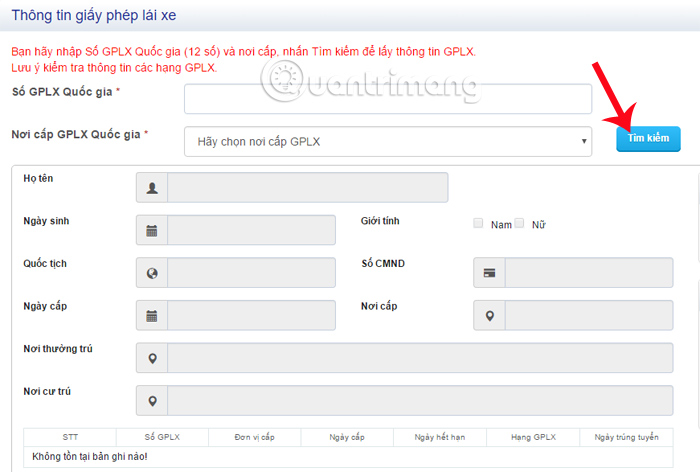
Task: Click the calendar icon beside Ngày sinh
Action: (152, 230)
